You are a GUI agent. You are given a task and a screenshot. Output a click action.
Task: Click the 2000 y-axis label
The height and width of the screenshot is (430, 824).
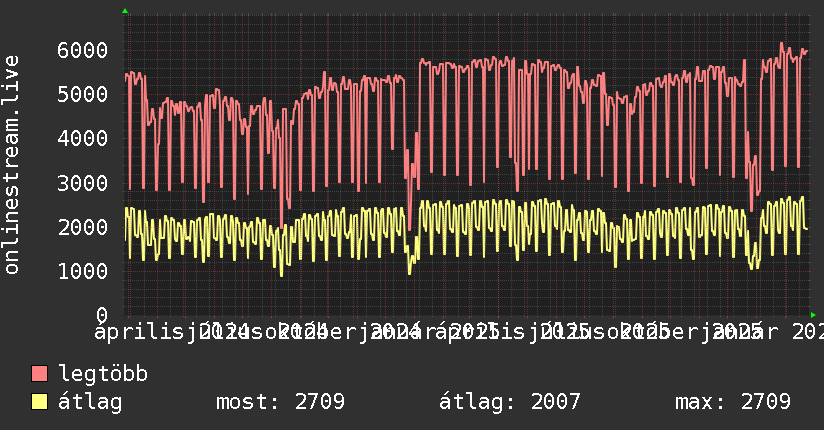pos(83,228)
